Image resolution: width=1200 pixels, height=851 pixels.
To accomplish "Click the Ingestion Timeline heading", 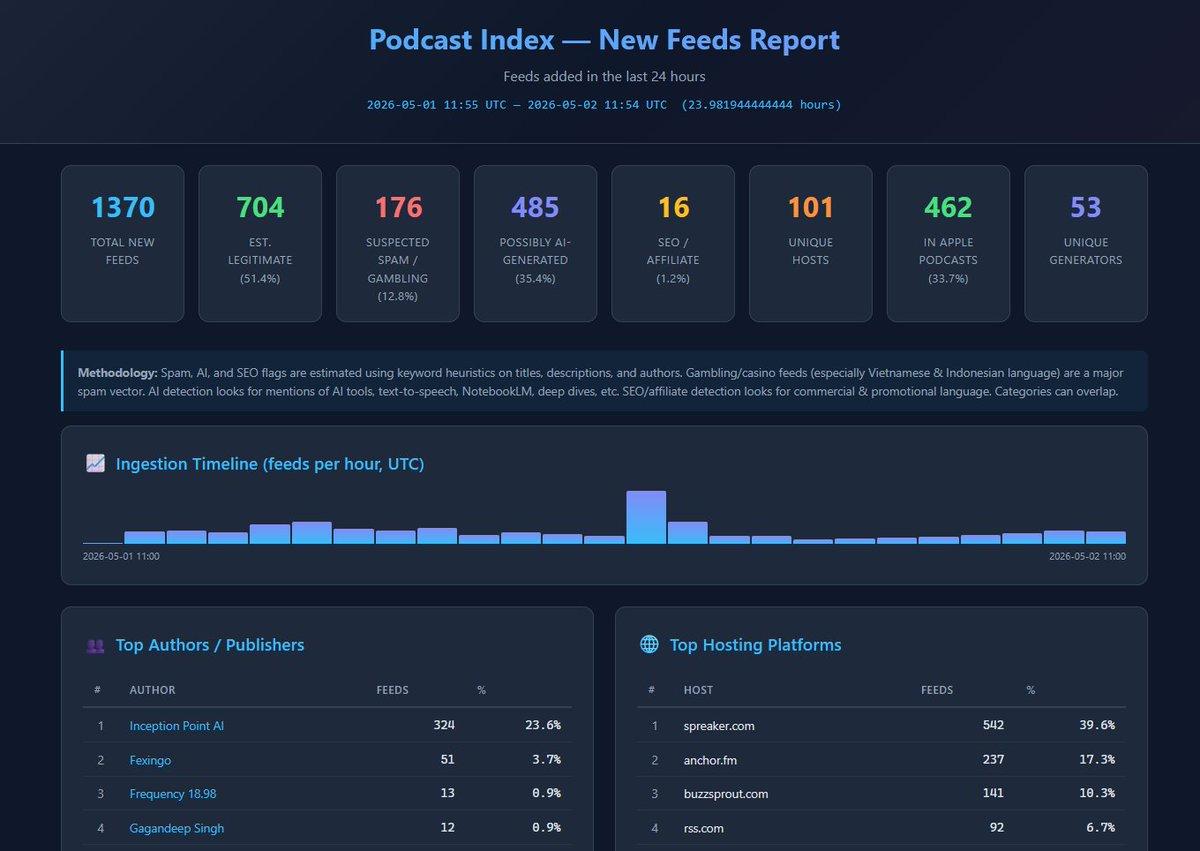I will [270, 464].
